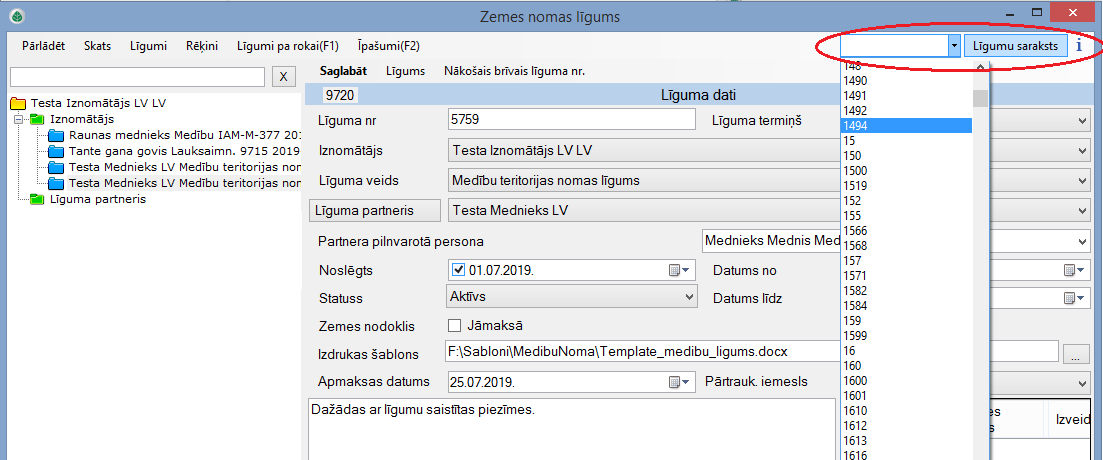
Task: Click into the contract notes text area
Action: pos(571,430)
